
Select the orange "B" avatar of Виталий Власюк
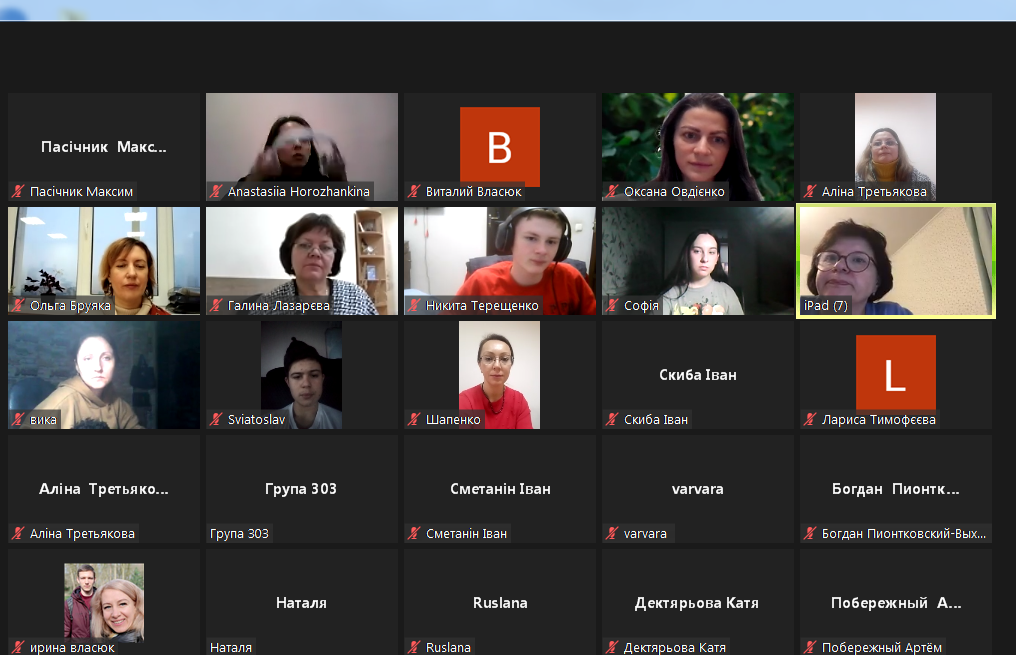pyautogui.click(x=499, y=147)
